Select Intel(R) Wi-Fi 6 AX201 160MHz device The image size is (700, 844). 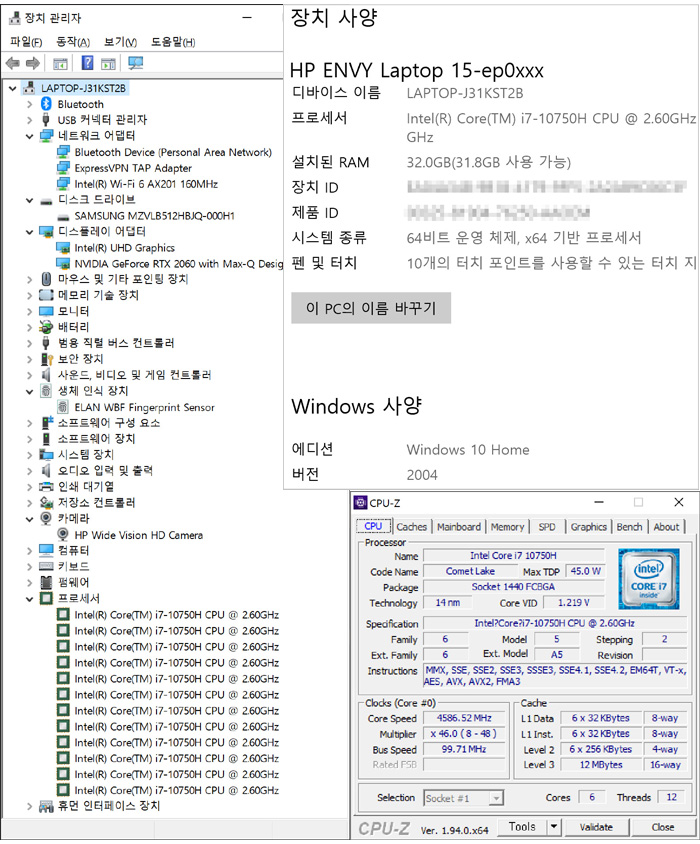146,184
